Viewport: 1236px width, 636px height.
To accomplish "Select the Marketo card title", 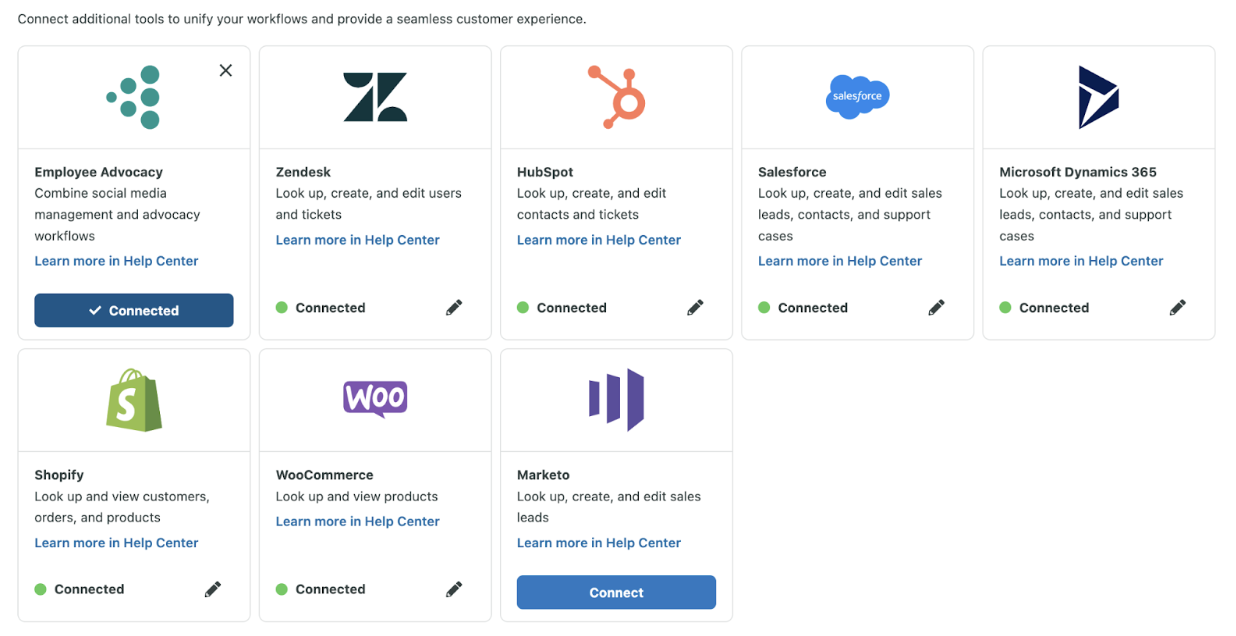I will [543, 475].
